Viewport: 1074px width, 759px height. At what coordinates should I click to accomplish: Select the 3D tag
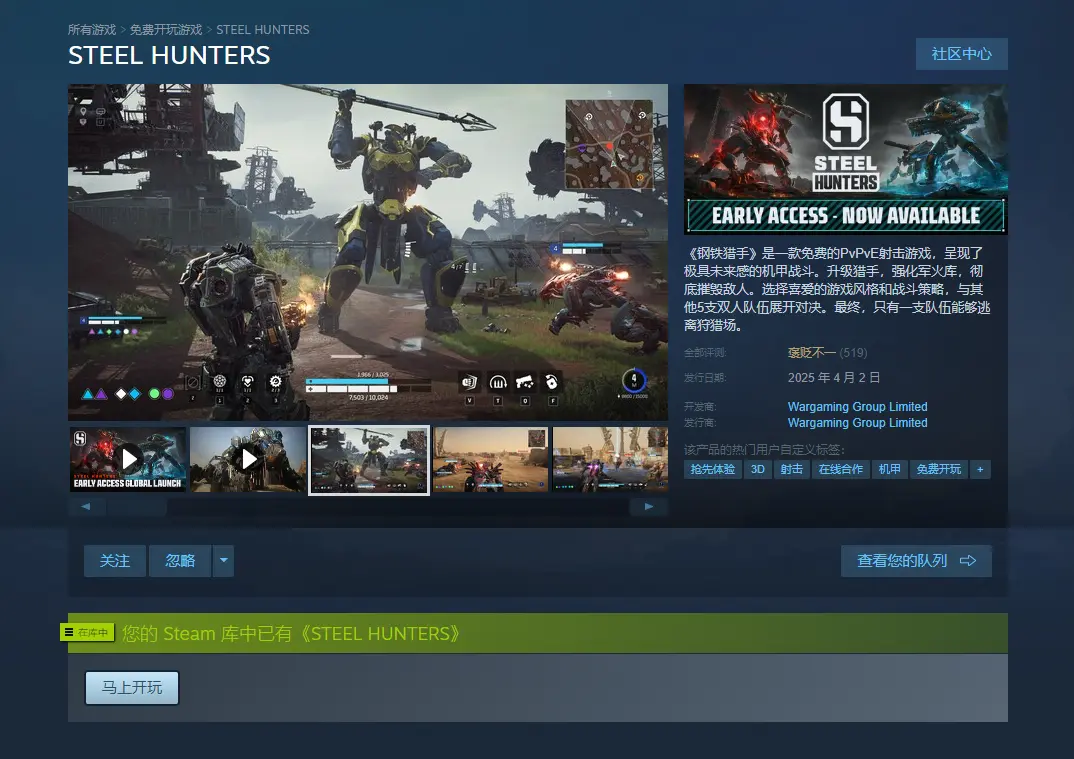(758, 469)
